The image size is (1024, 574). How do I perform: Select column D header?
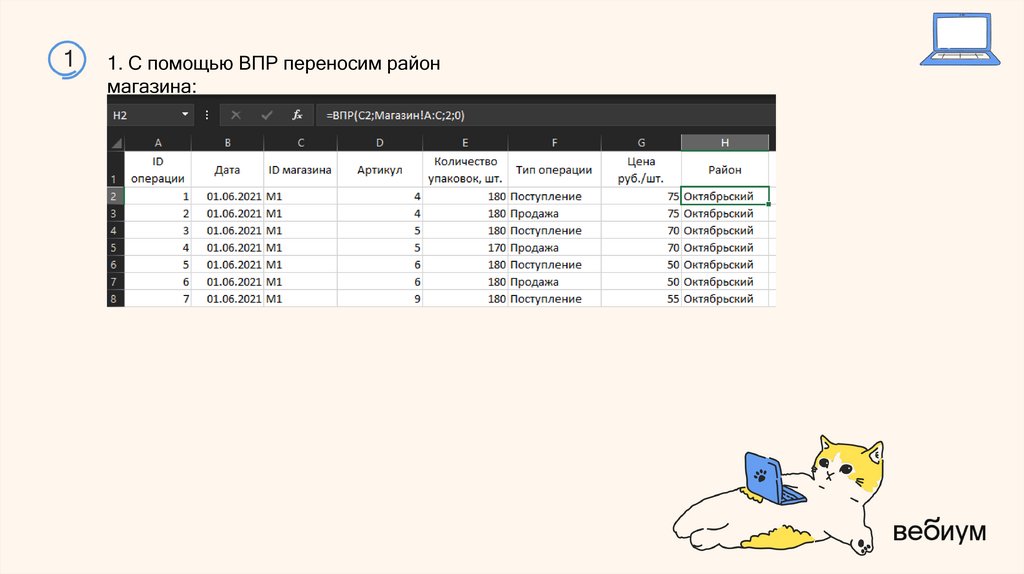(x=379, y=143)
